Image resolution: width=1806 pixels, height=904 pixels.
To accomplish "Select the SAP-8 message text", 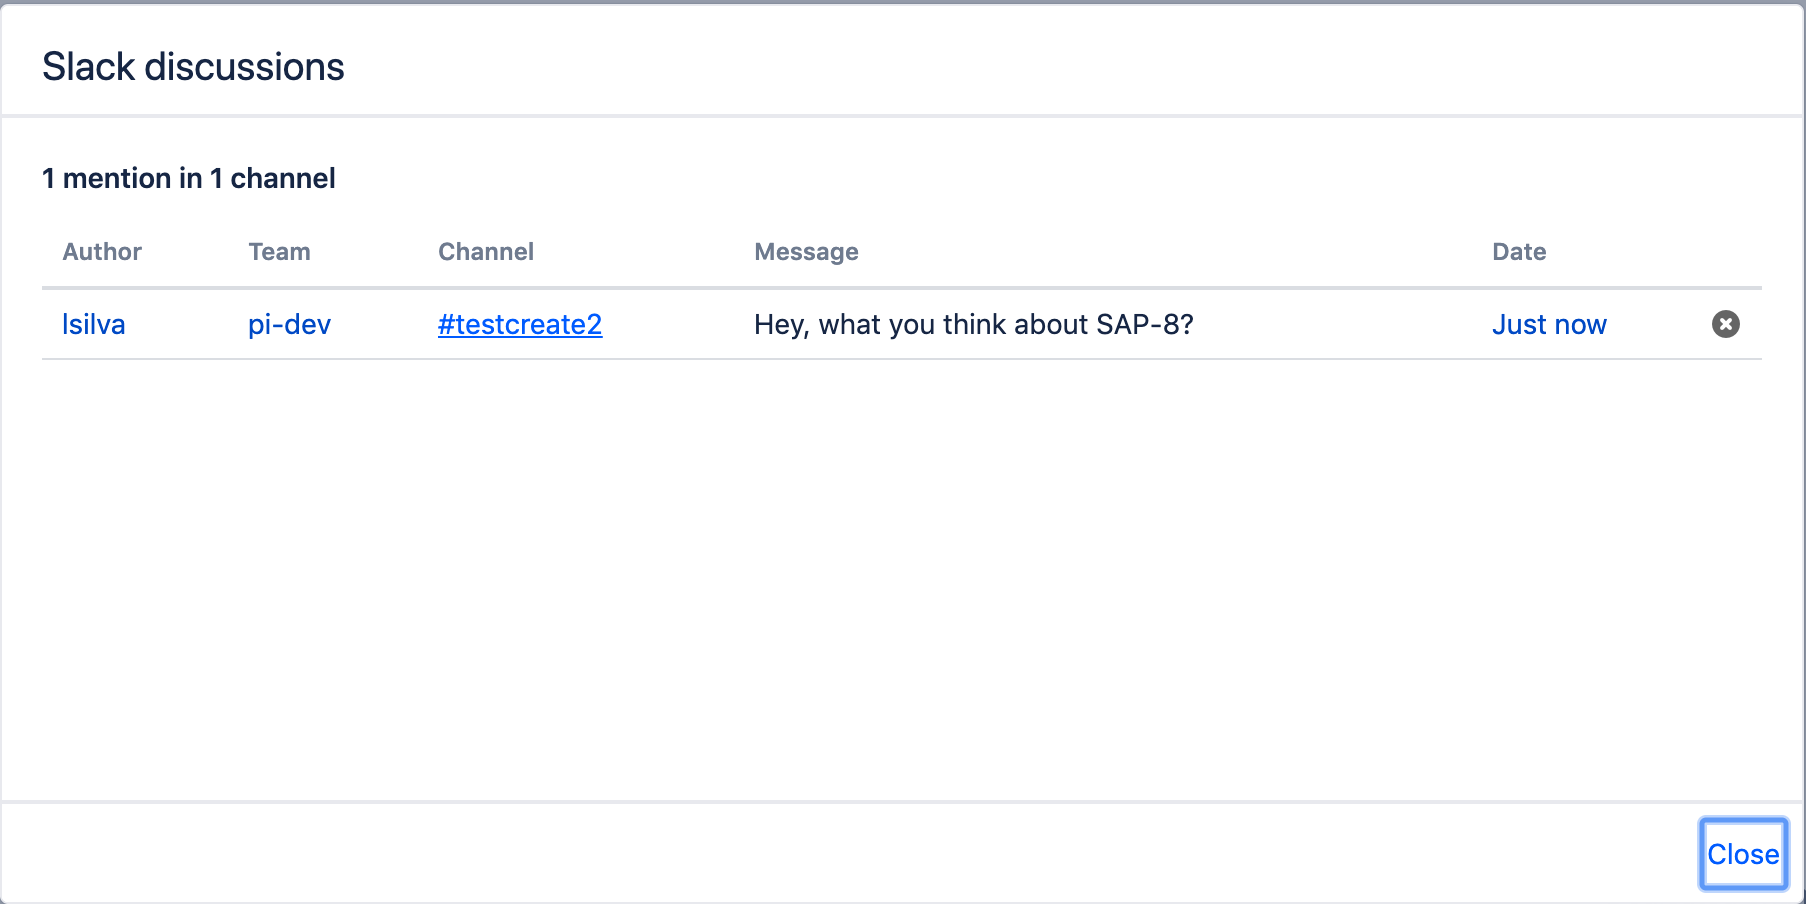I will pos(973,324).
